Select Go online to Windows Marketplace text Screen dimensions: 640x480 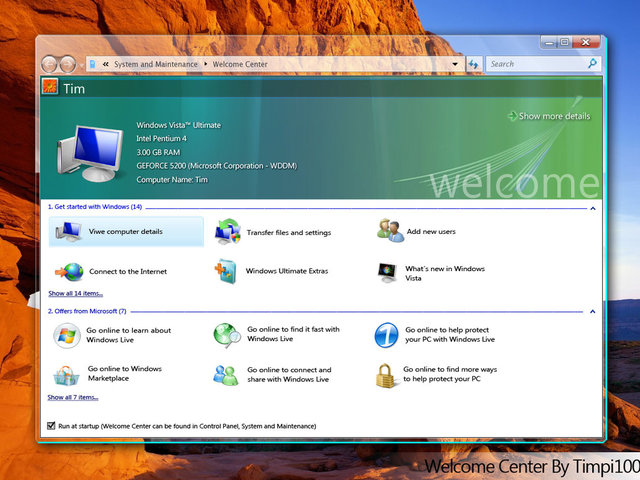click(x=125, y=373)
